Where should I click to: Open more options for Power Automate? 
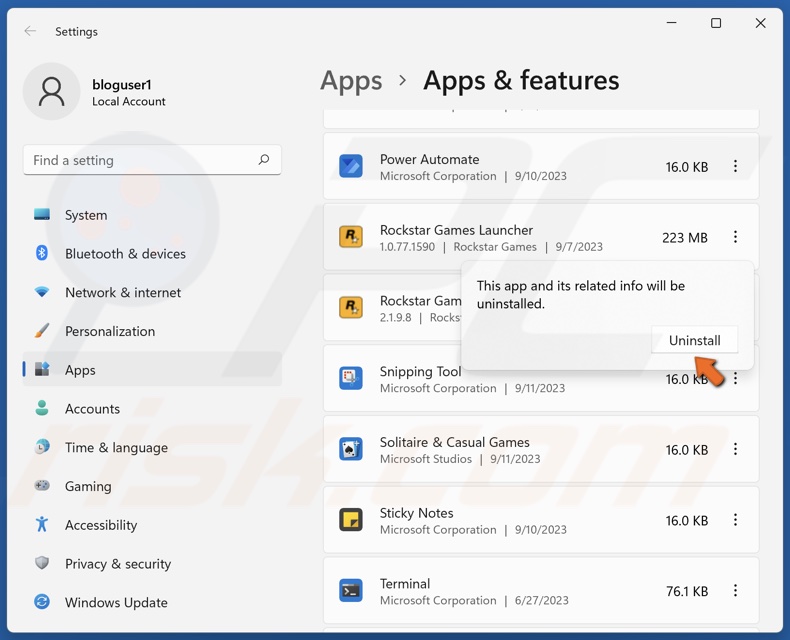pos(735,166)
